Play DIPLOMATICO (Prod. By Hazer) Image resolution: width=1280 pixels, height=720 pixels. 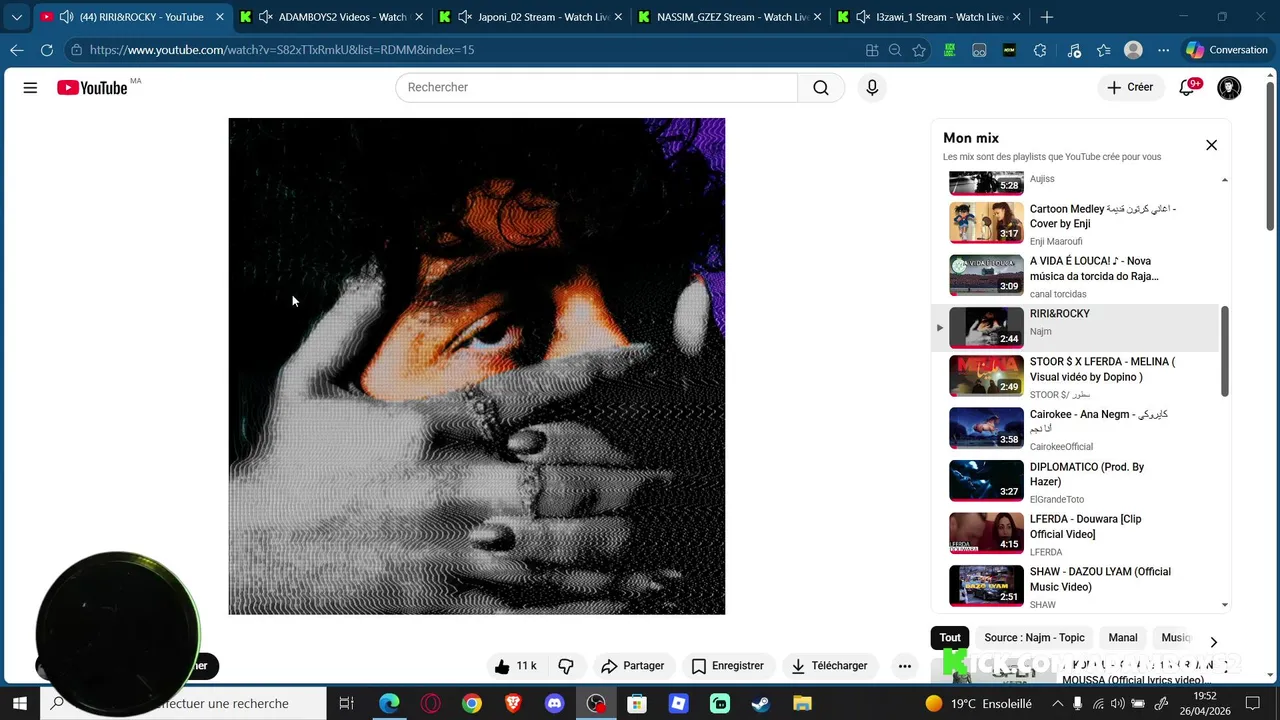1077,482
